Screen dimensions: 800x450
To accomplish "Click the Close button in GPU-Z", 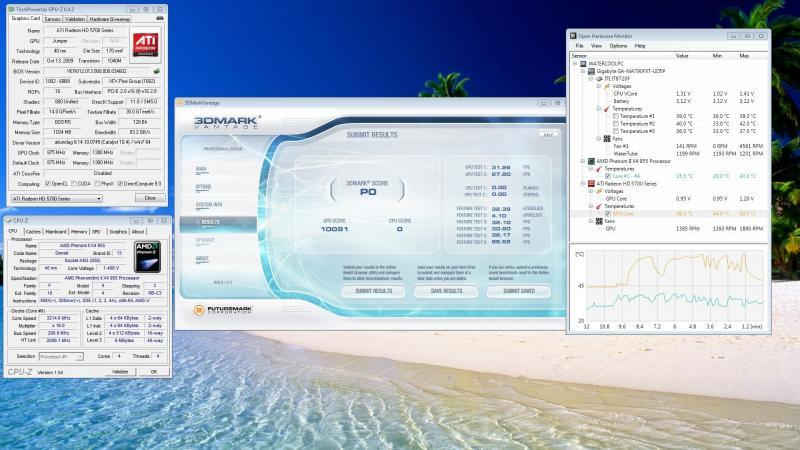I will click(x=150, y=198).
